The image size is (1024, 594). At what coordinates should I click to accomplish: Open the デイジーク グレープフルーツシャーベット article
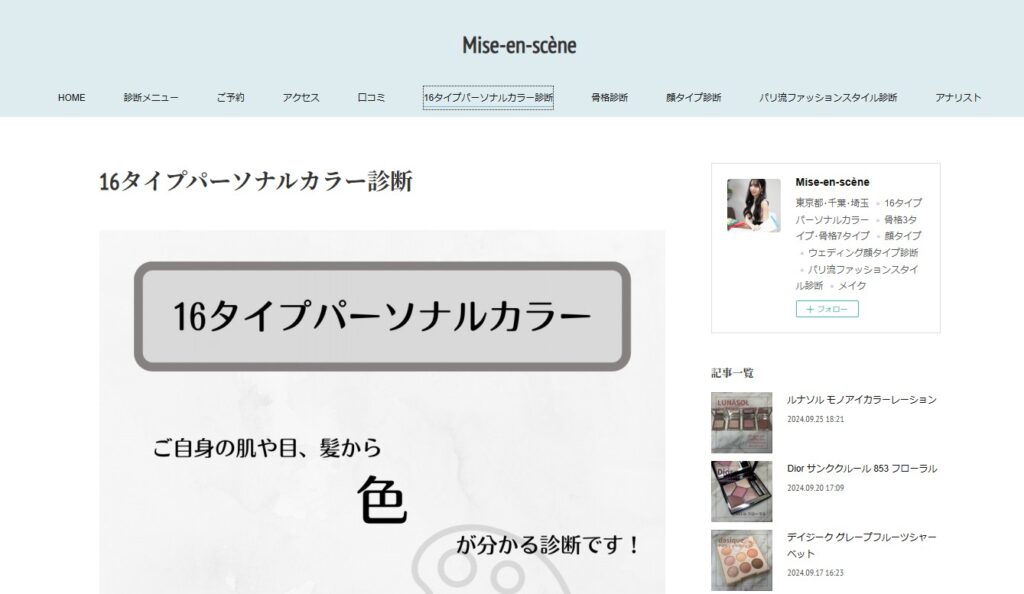tap(861, 545)
